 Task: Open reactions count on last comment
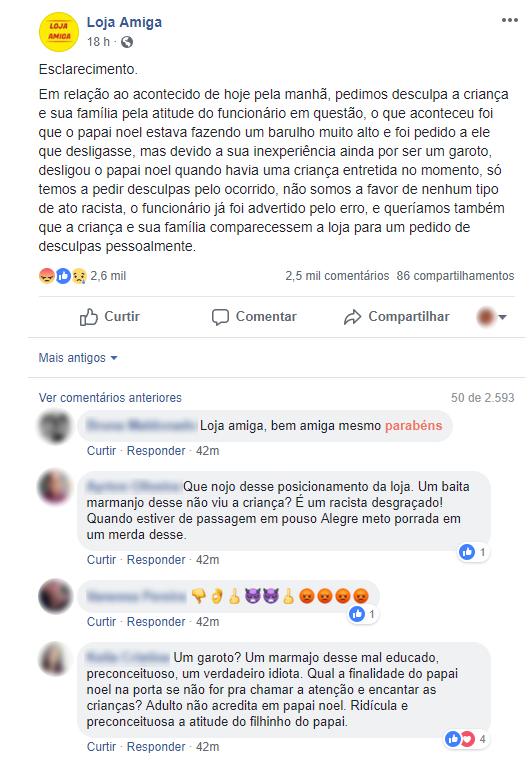[x=466, y=739]
